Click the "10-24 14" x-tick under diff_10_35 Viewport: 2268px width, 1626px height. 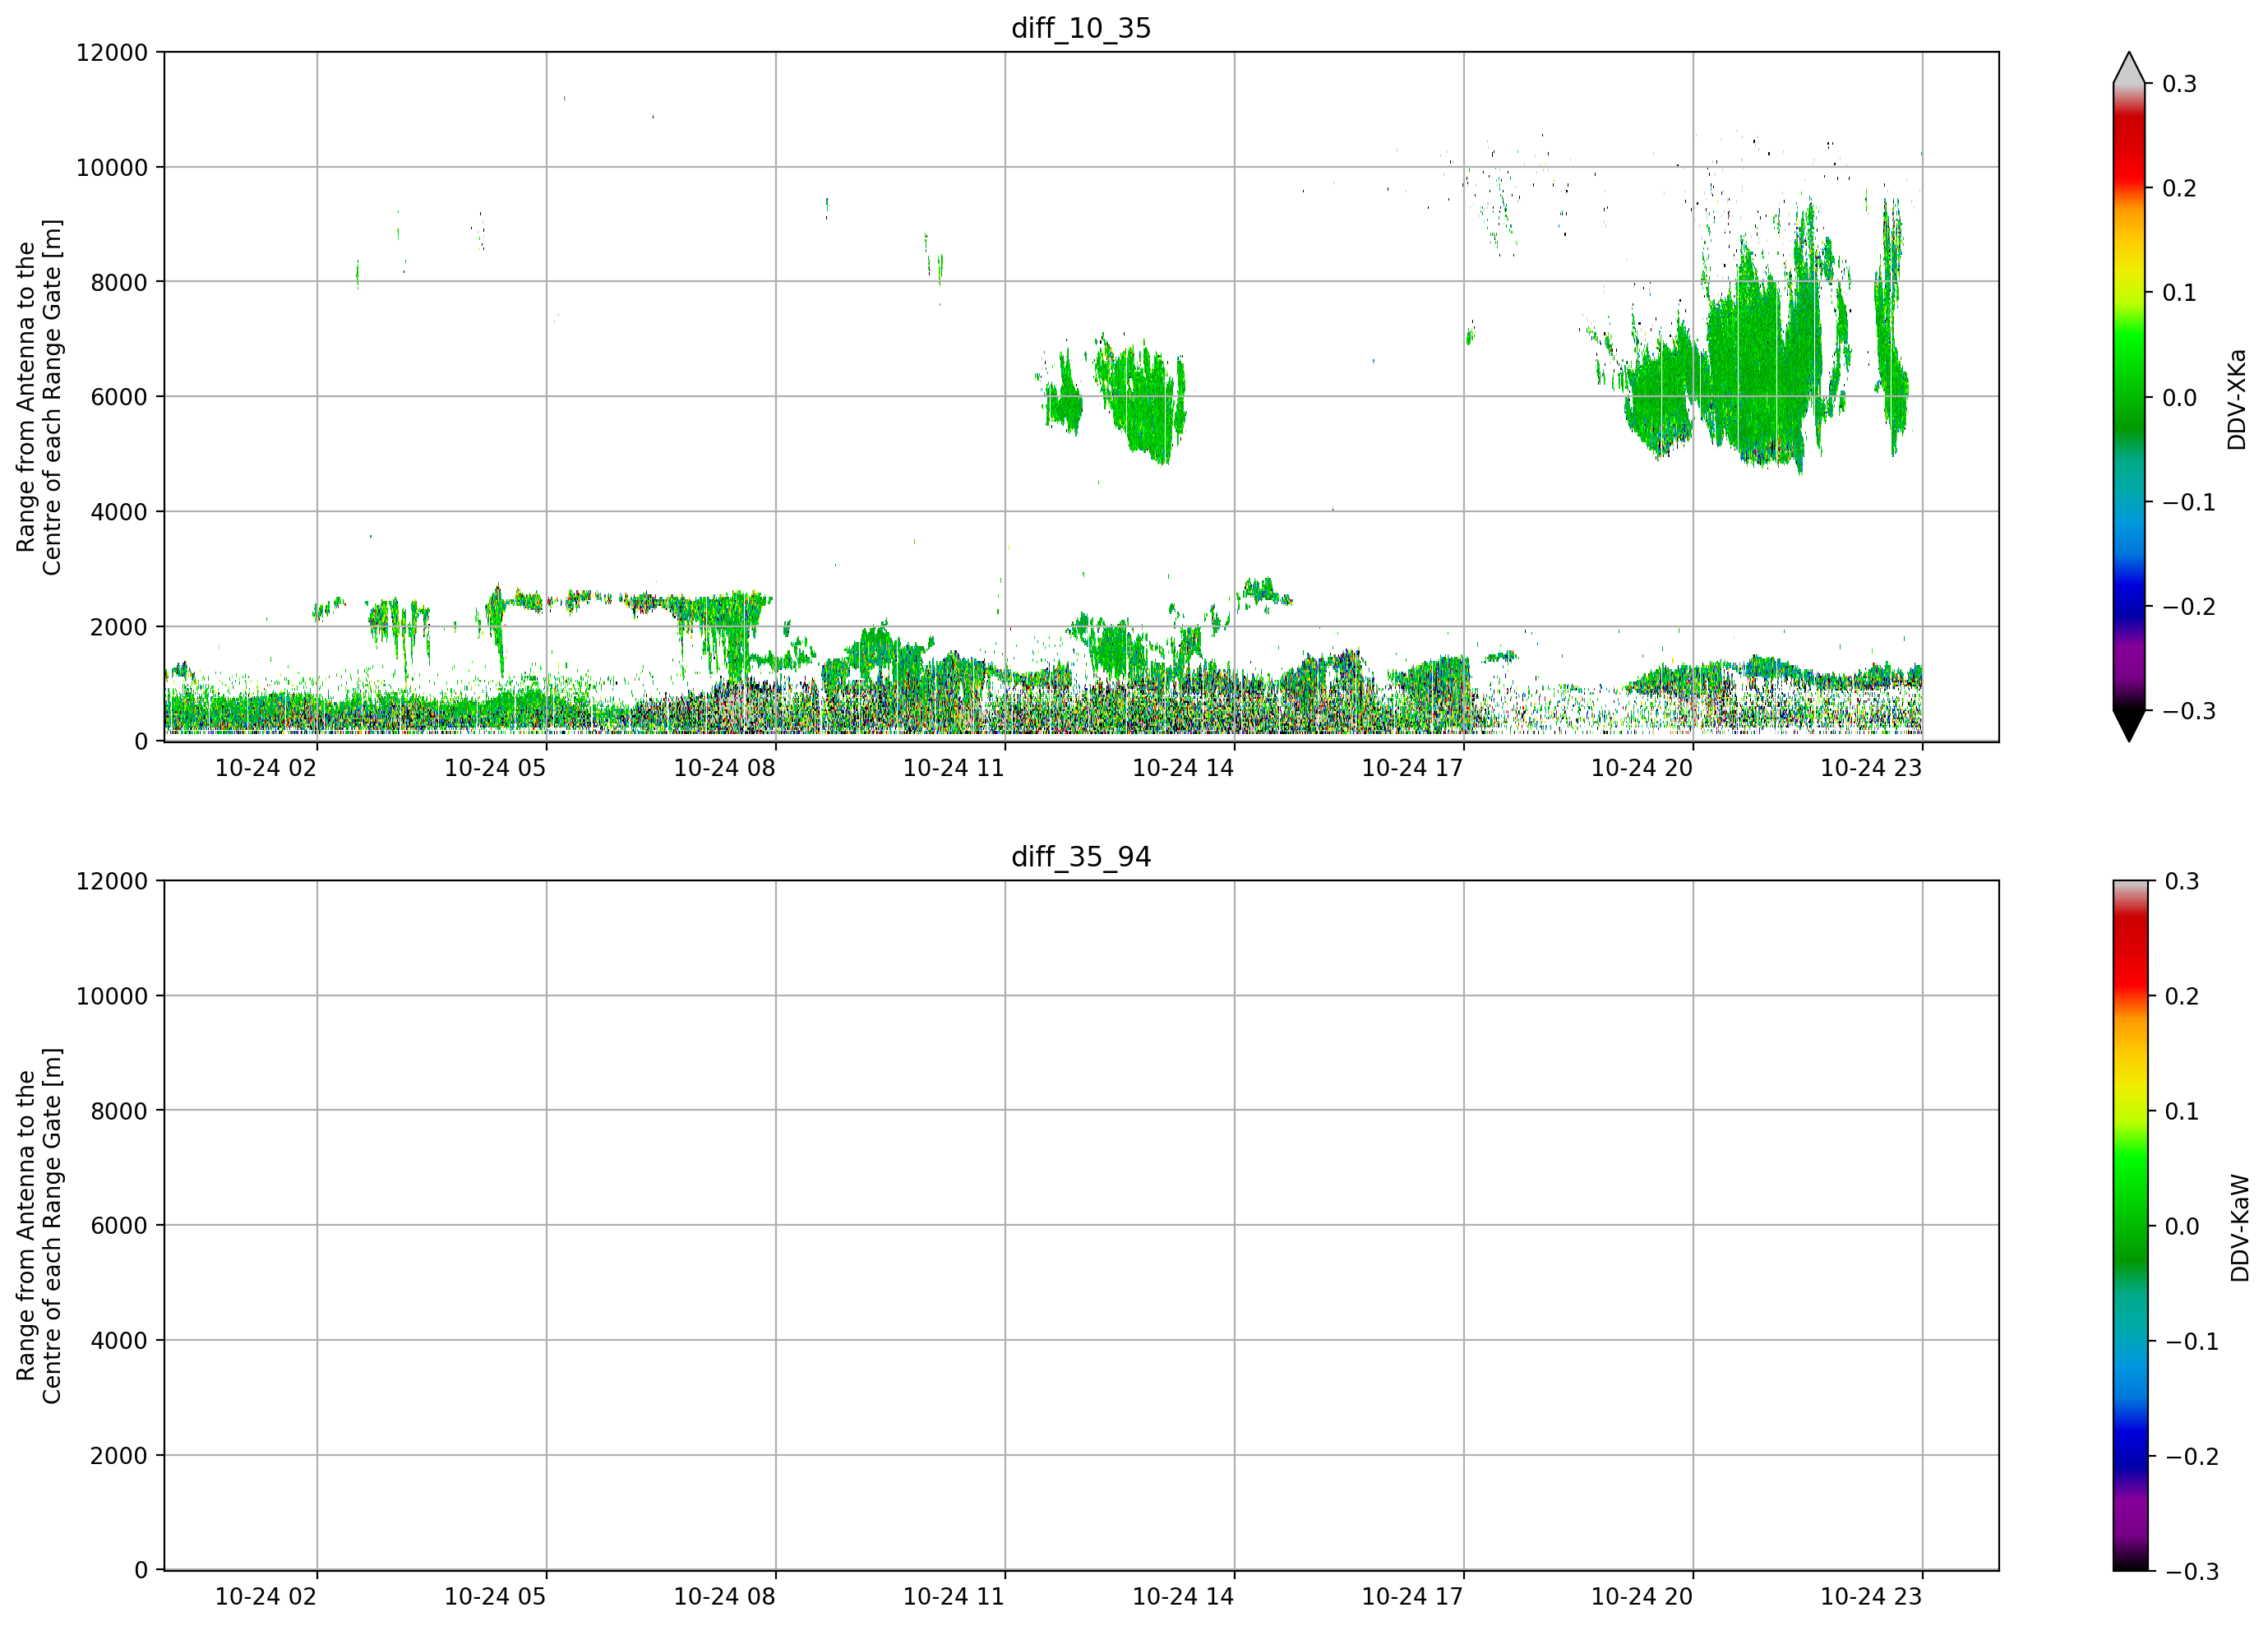tap(1183, 768)
